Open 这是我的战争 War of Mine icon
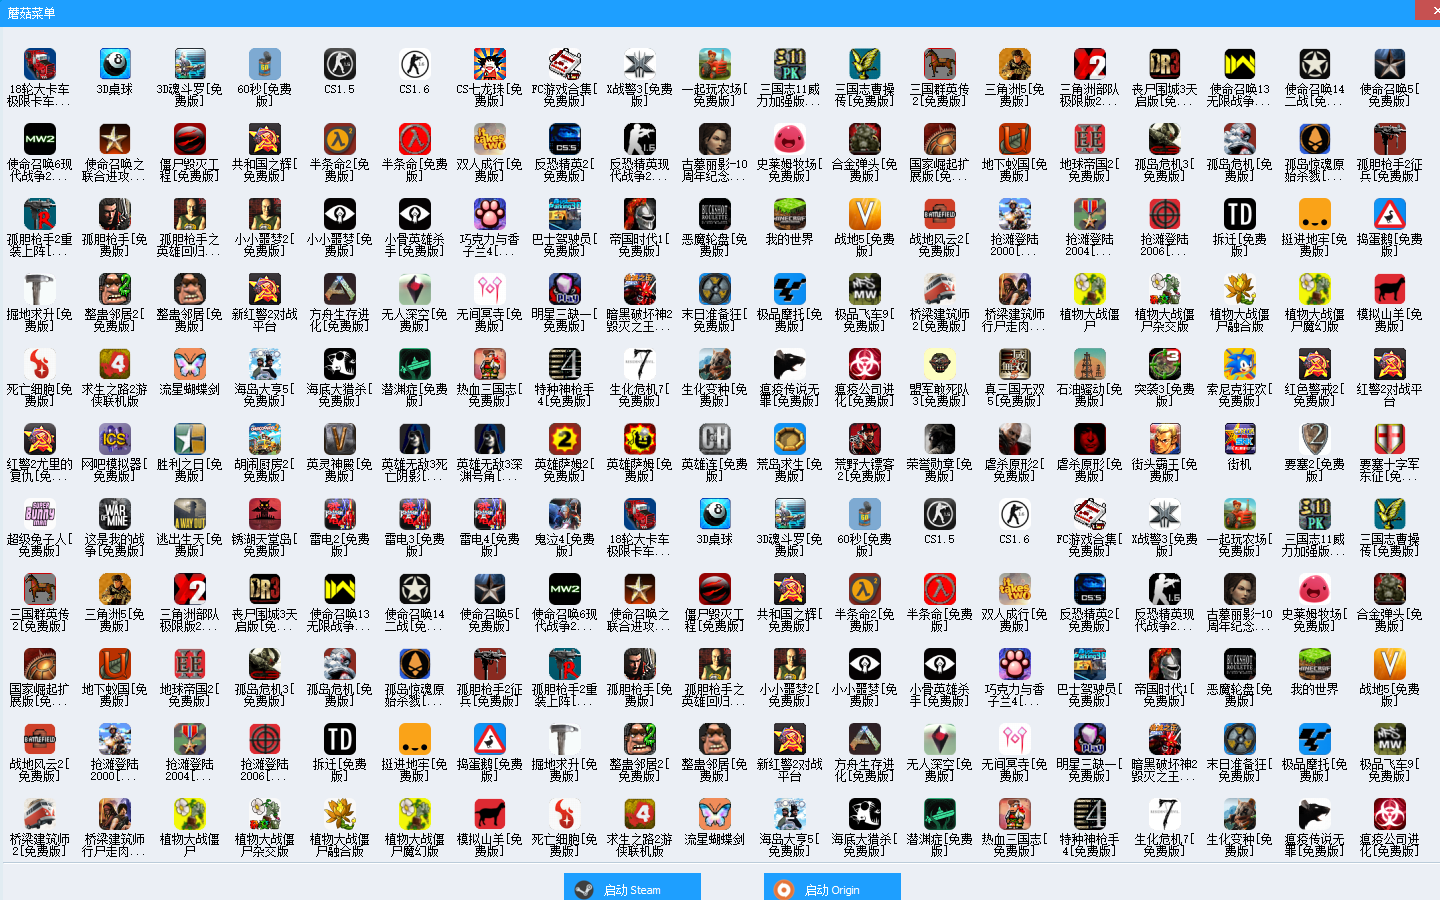The image size is (1440, 900). (x=114, y=515)
